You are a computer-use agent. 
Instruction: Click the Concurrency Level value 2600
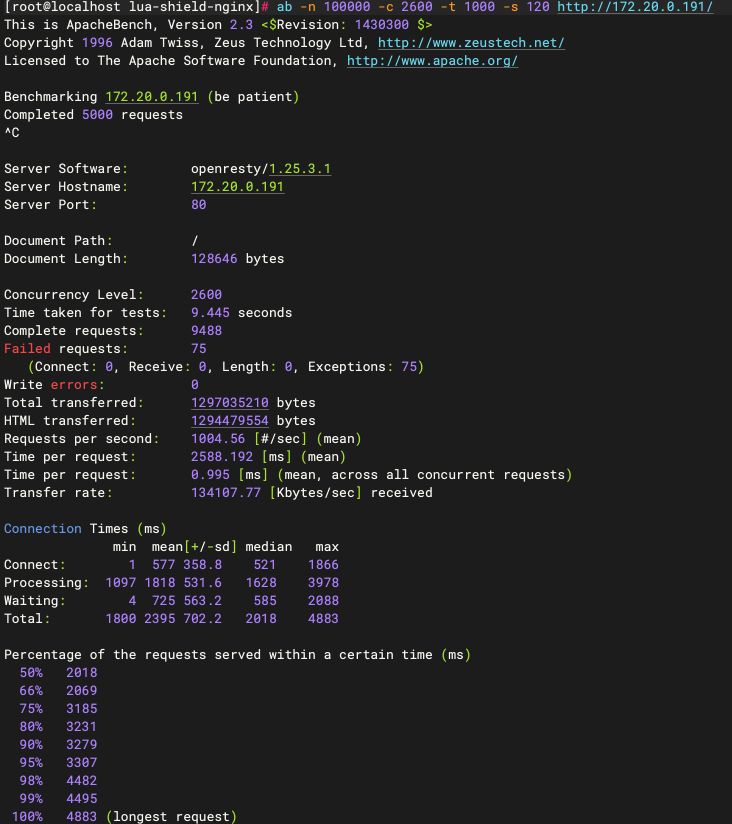pyautogui.click(x=206, y=295)
